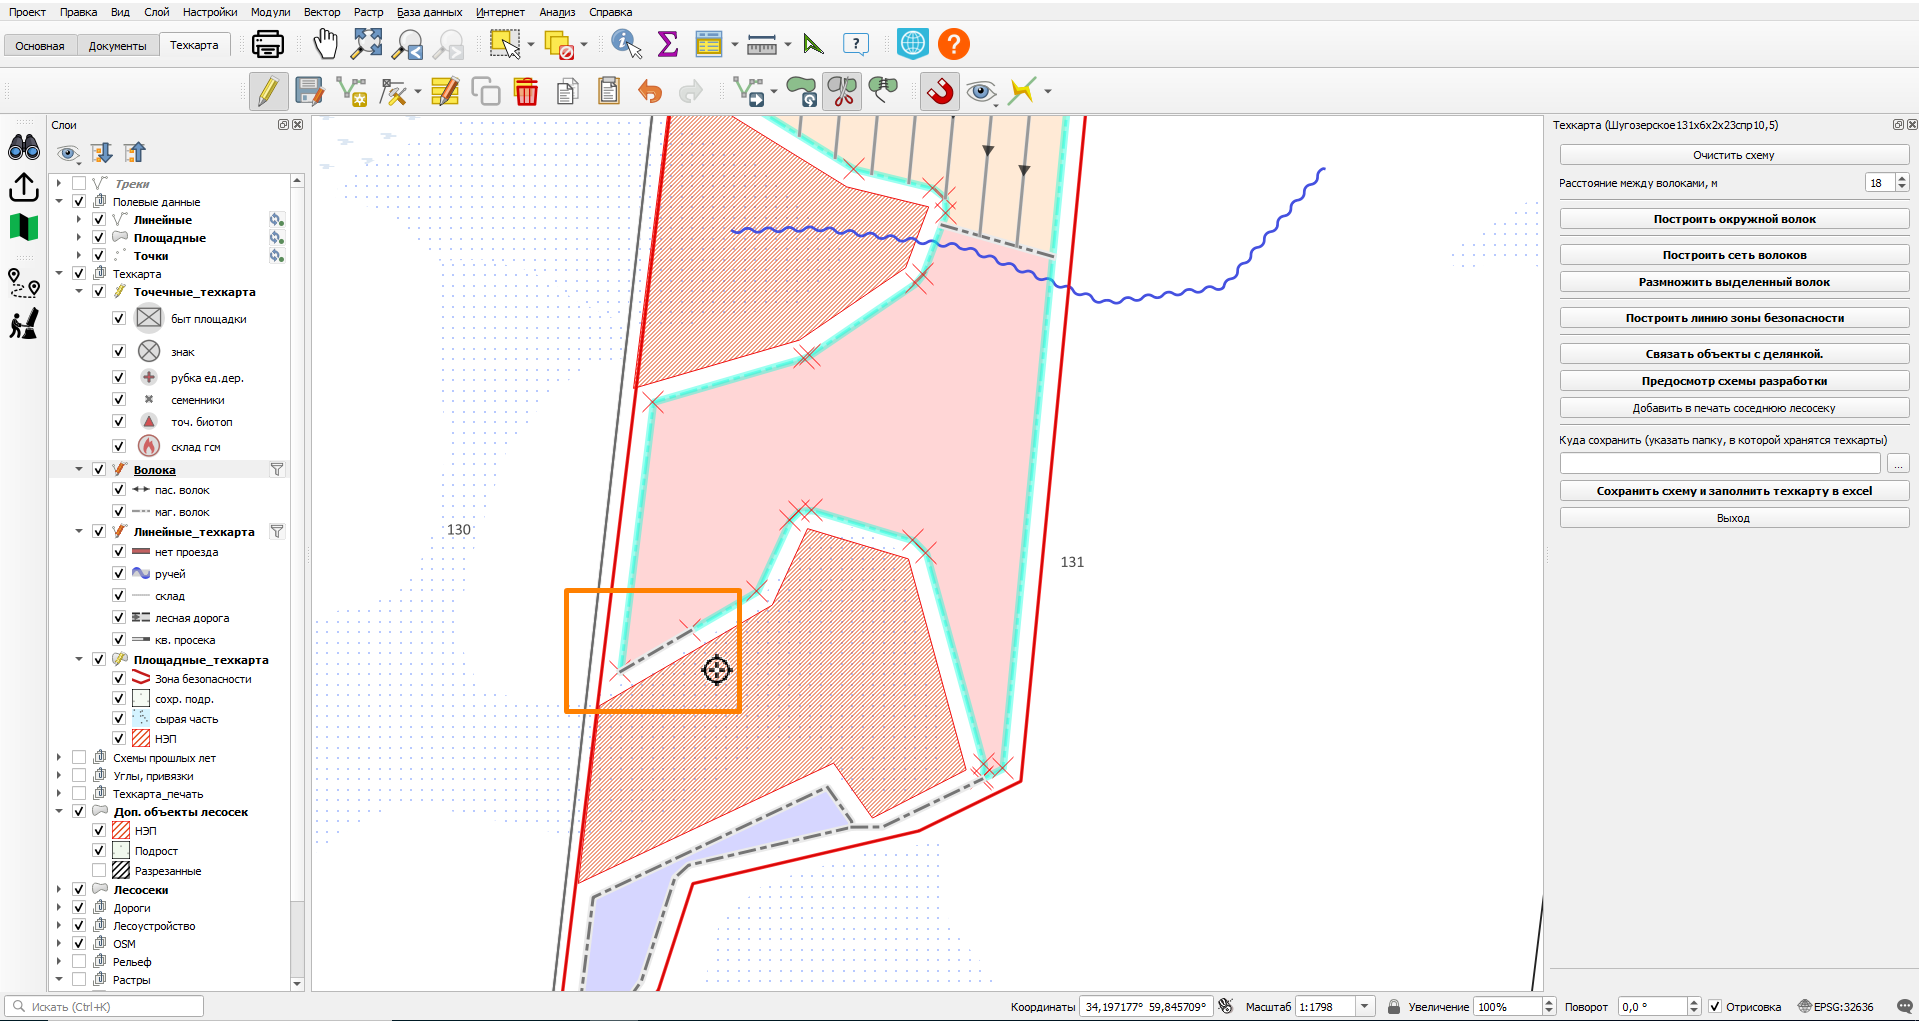Click the Выход button
This screenshot has height=1021, width=1919.
click(1734, 518)
